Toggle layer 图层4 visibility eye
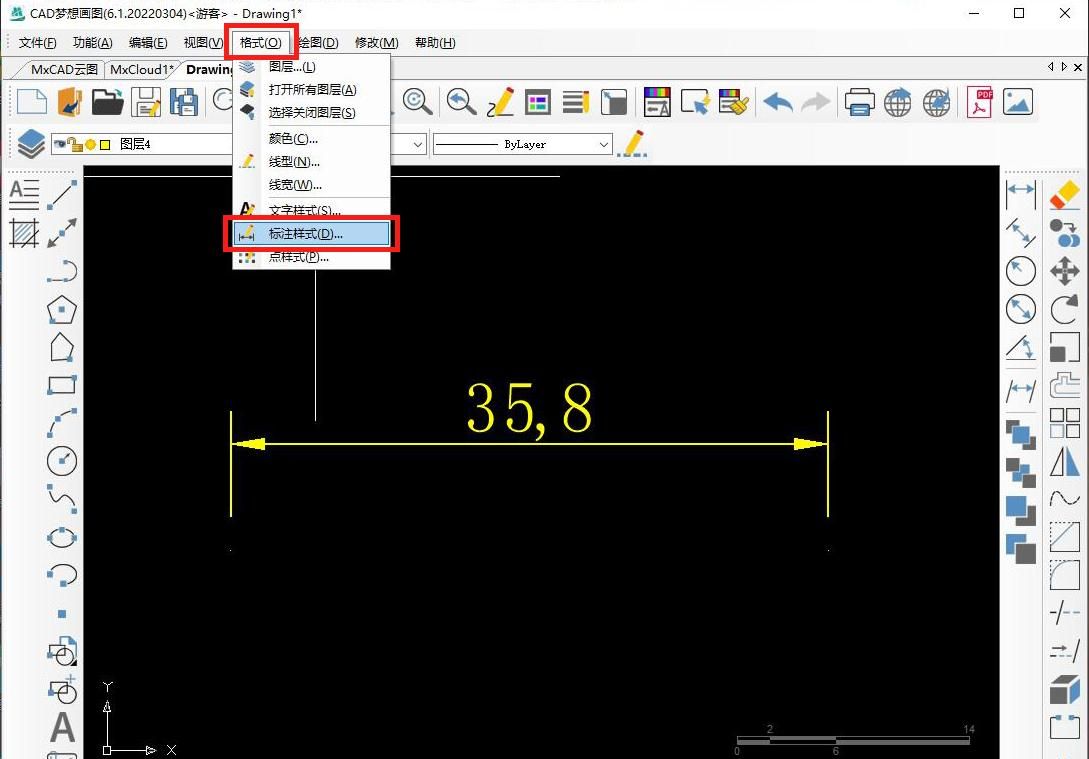This screenshot has height=759, width=1089. pos(60,144)
